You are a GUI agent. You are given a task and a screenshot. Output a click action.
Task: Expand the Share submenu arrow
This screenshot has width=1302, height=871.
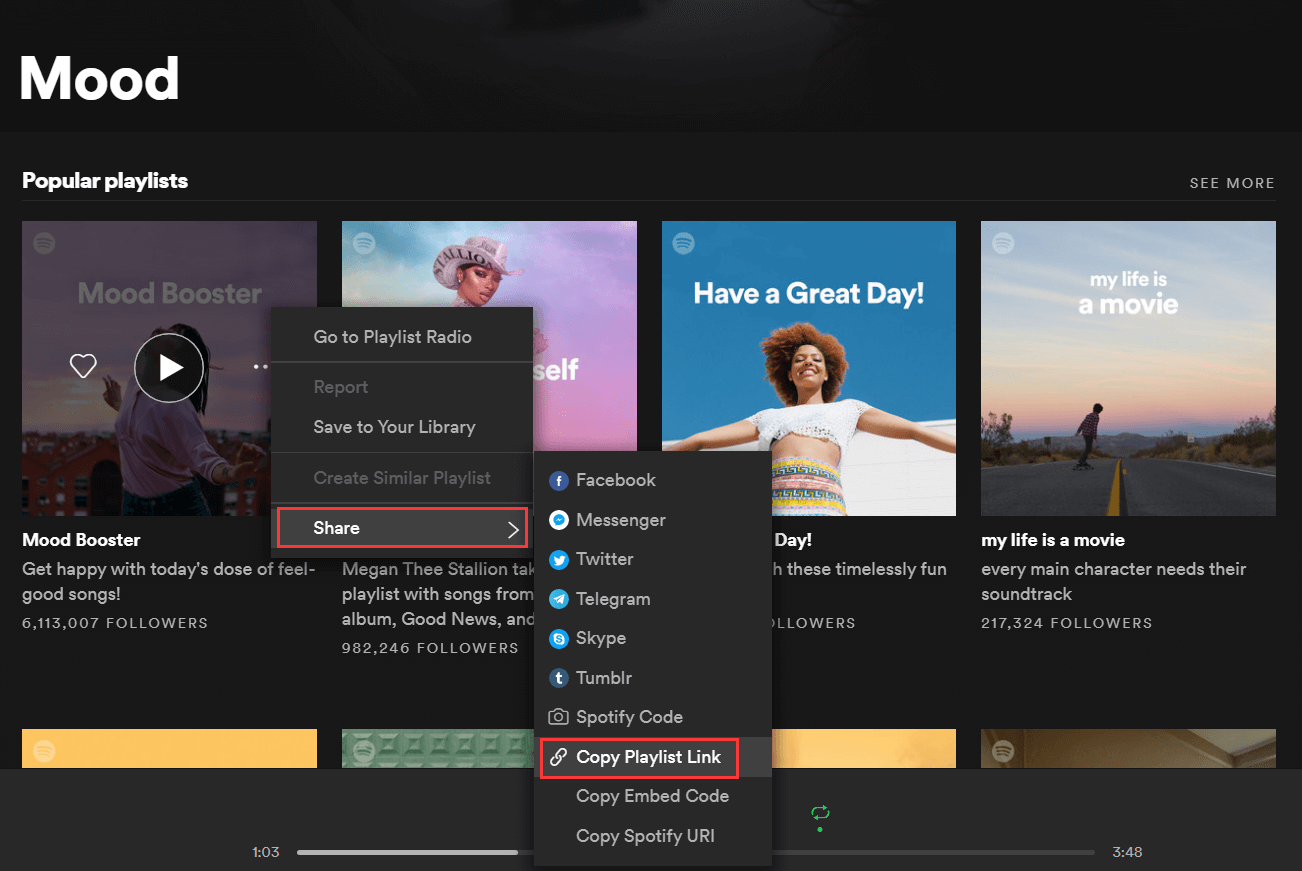click(x=513, y=529)
